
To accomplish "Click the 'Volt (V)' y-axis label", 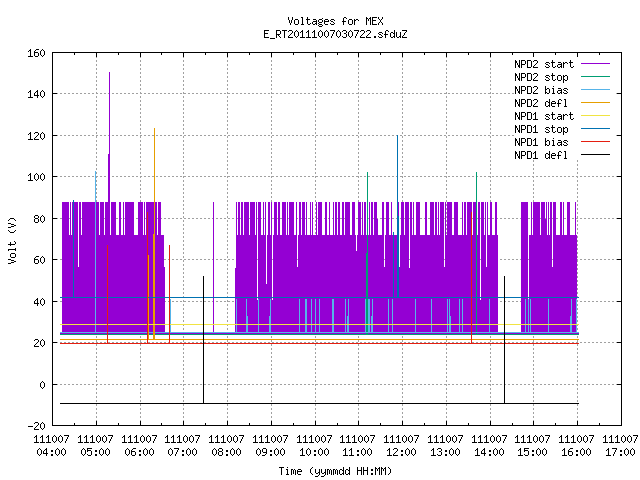I will point(12,241).
